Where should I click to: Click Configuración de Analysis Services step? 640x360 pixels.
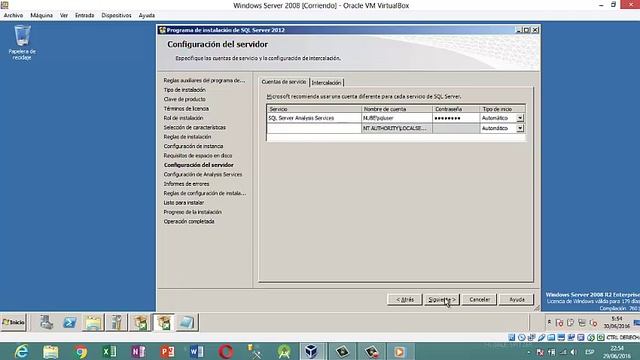click(x=203, y=174)
